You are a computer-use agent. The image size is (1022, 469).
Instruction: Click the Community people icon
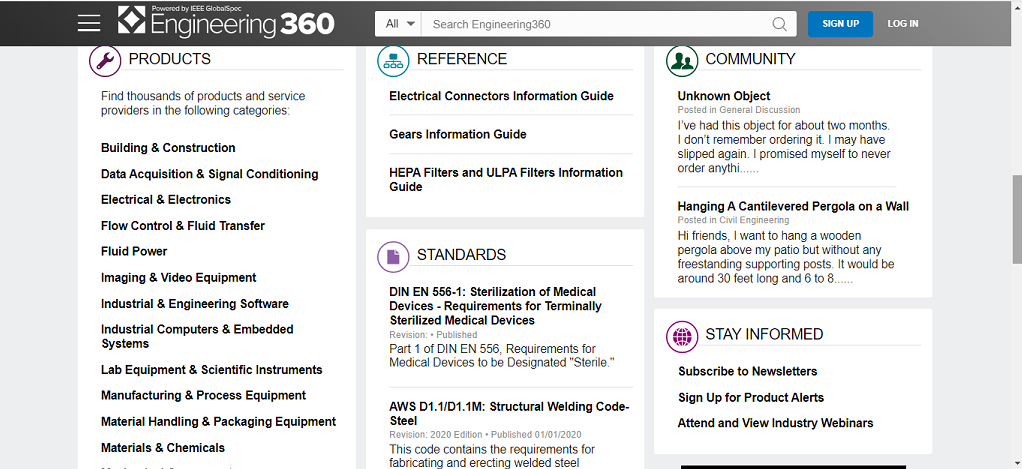682,61
